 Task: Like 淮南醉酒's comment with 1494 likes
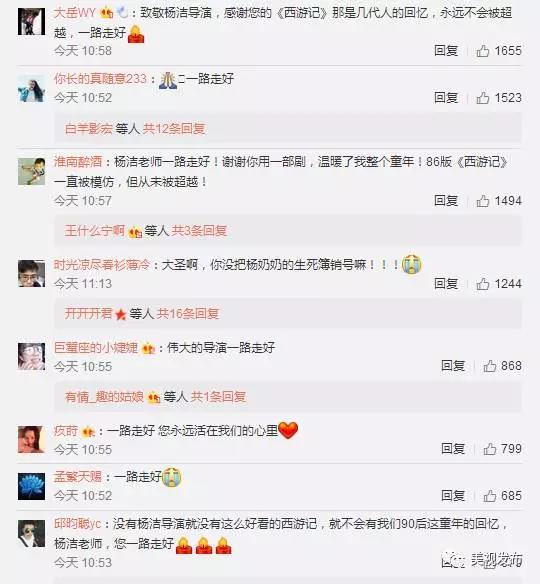[483, 201]
